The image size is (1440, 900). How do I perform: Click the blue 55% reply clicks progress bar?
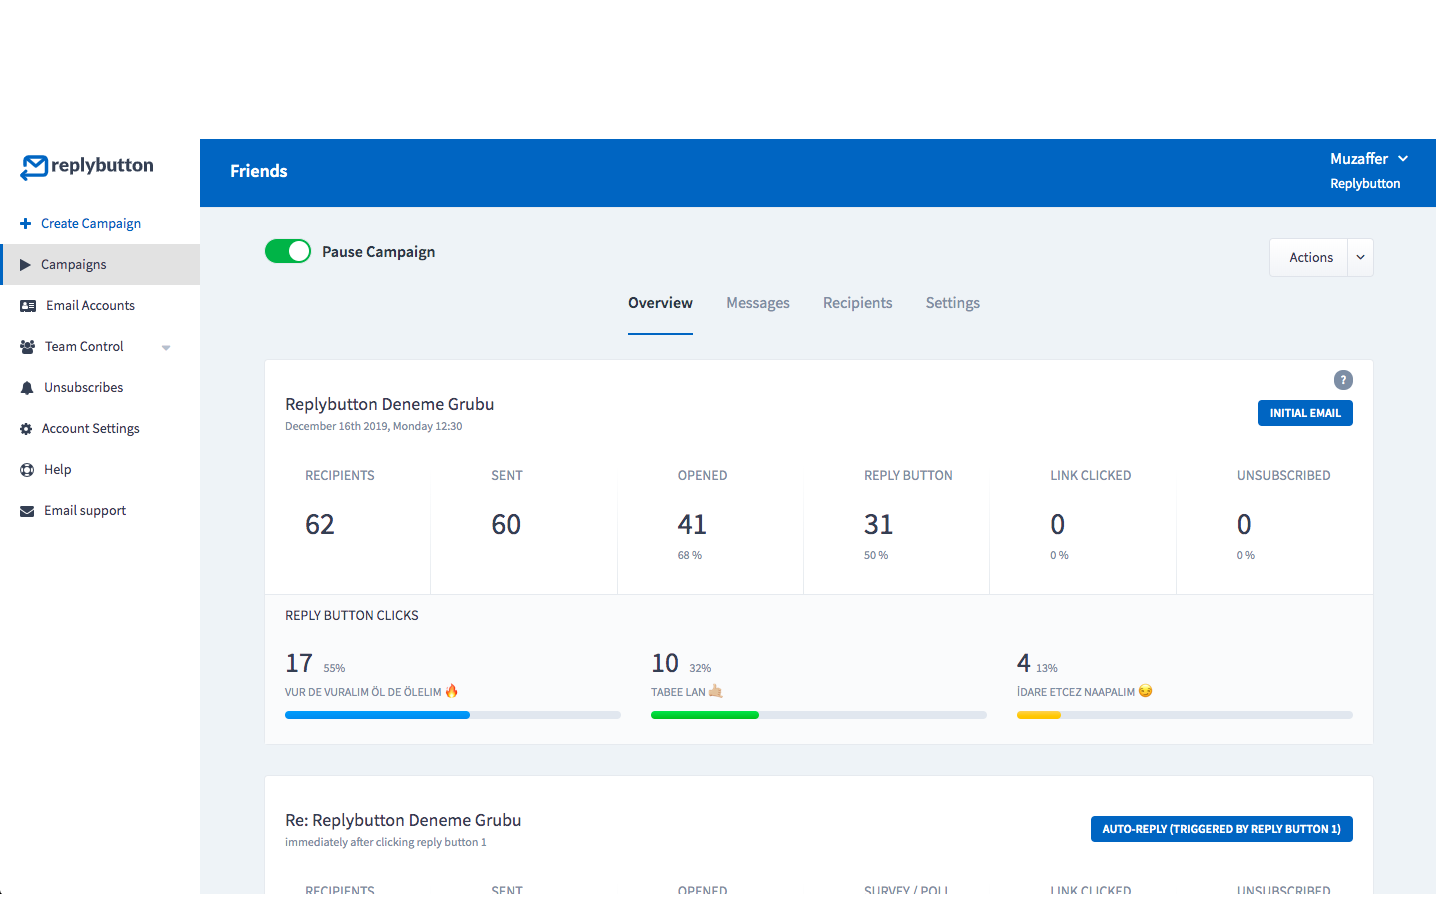coord(377,715)
